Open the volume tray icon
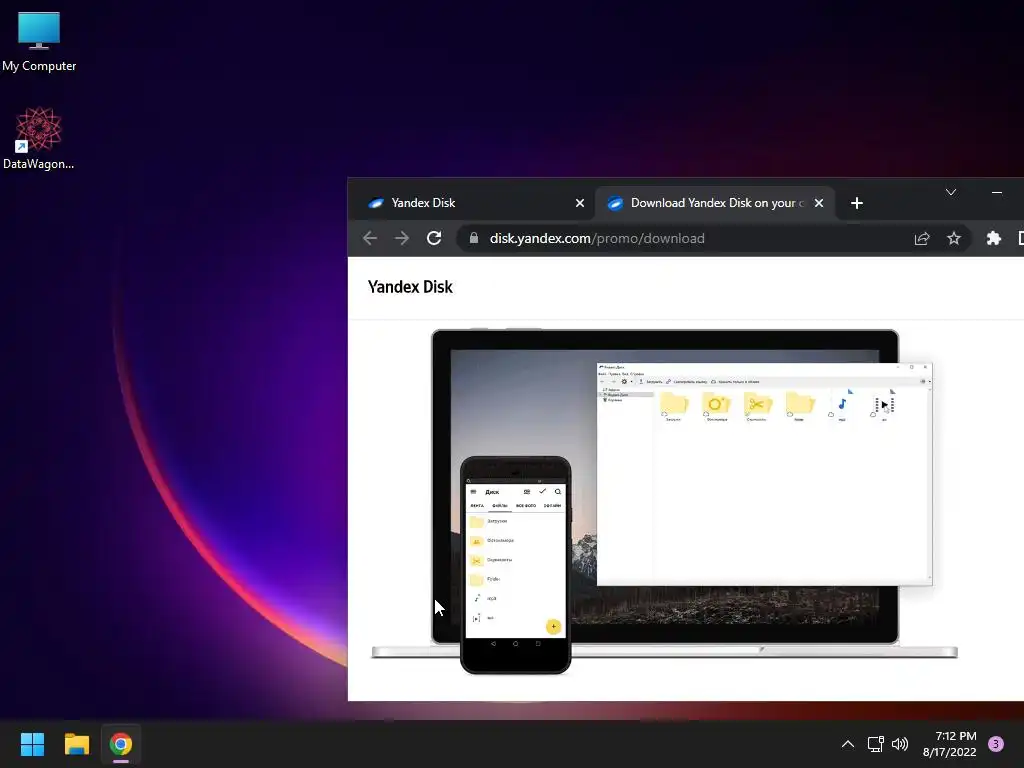The width and height of the screenshot is (1024, 768). [900, 744]
